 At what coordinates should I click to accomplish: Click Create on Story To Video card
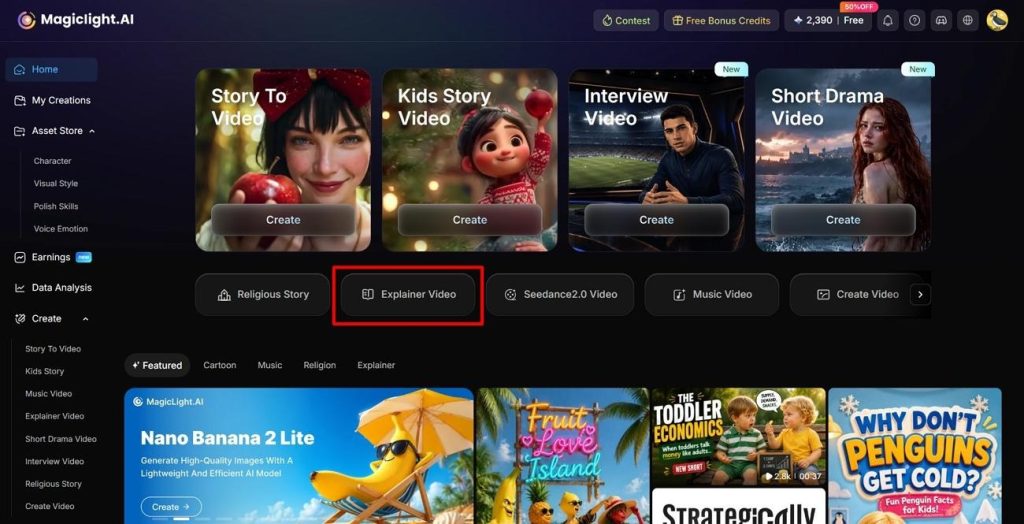(283, 220)
